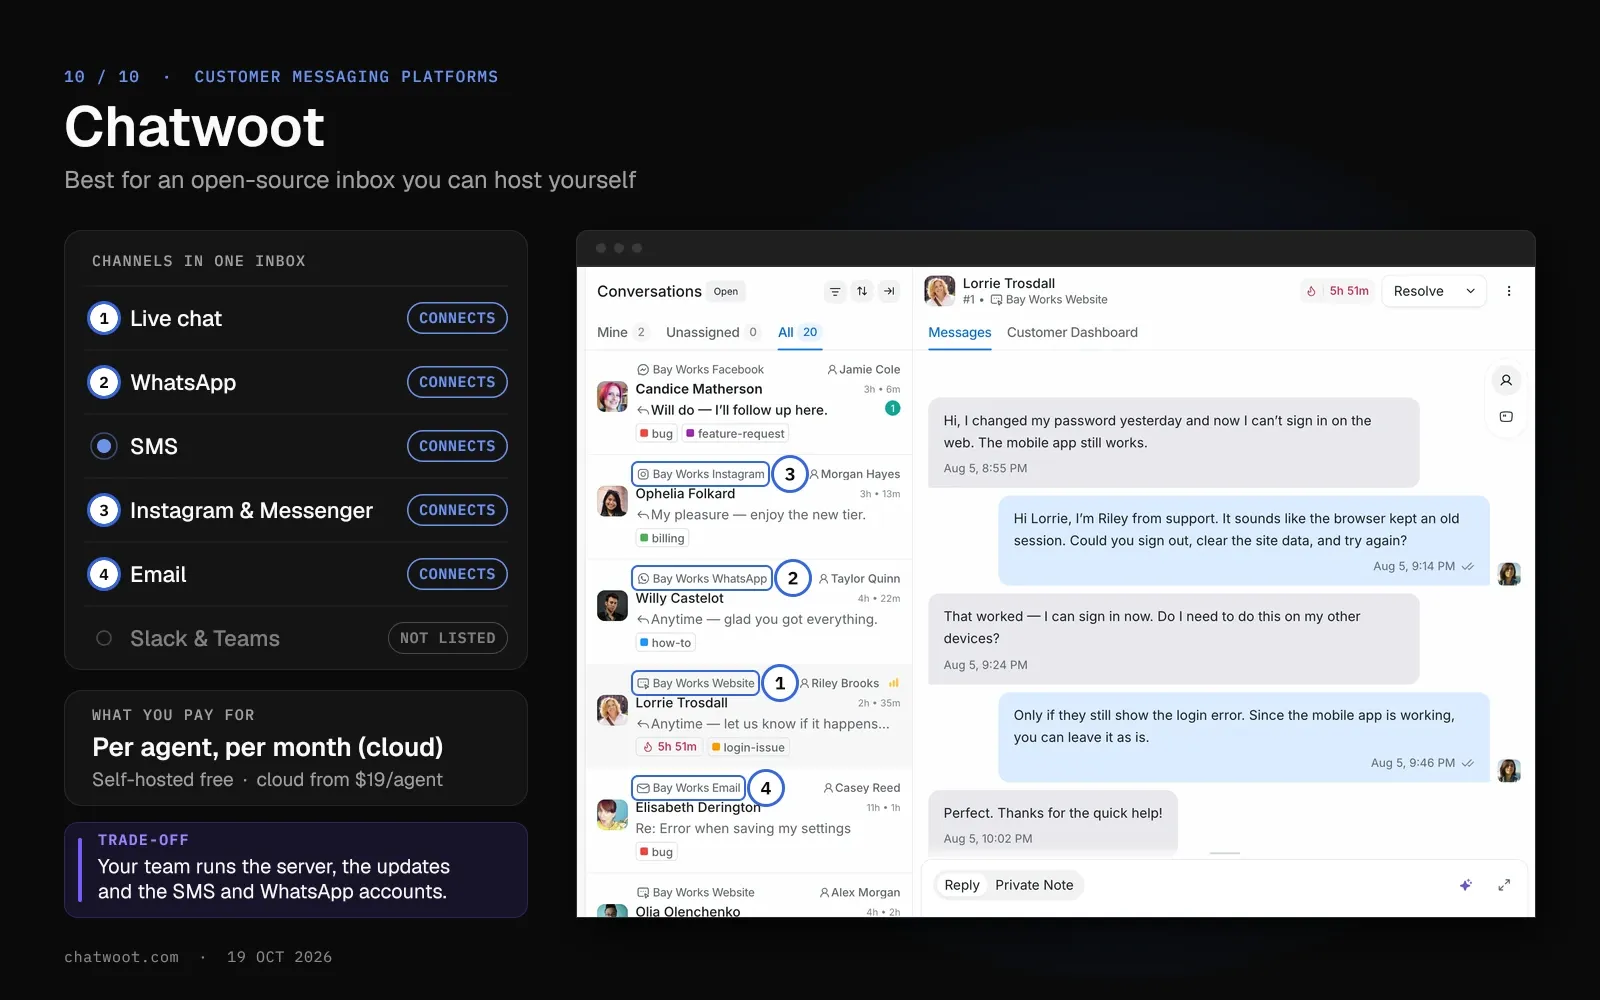This screenshot has width=1600, height=1000.
Task: Click Lorrie Trosdall's avatar in the chat header
Action: pyautogui.click(x=939, y=291)
